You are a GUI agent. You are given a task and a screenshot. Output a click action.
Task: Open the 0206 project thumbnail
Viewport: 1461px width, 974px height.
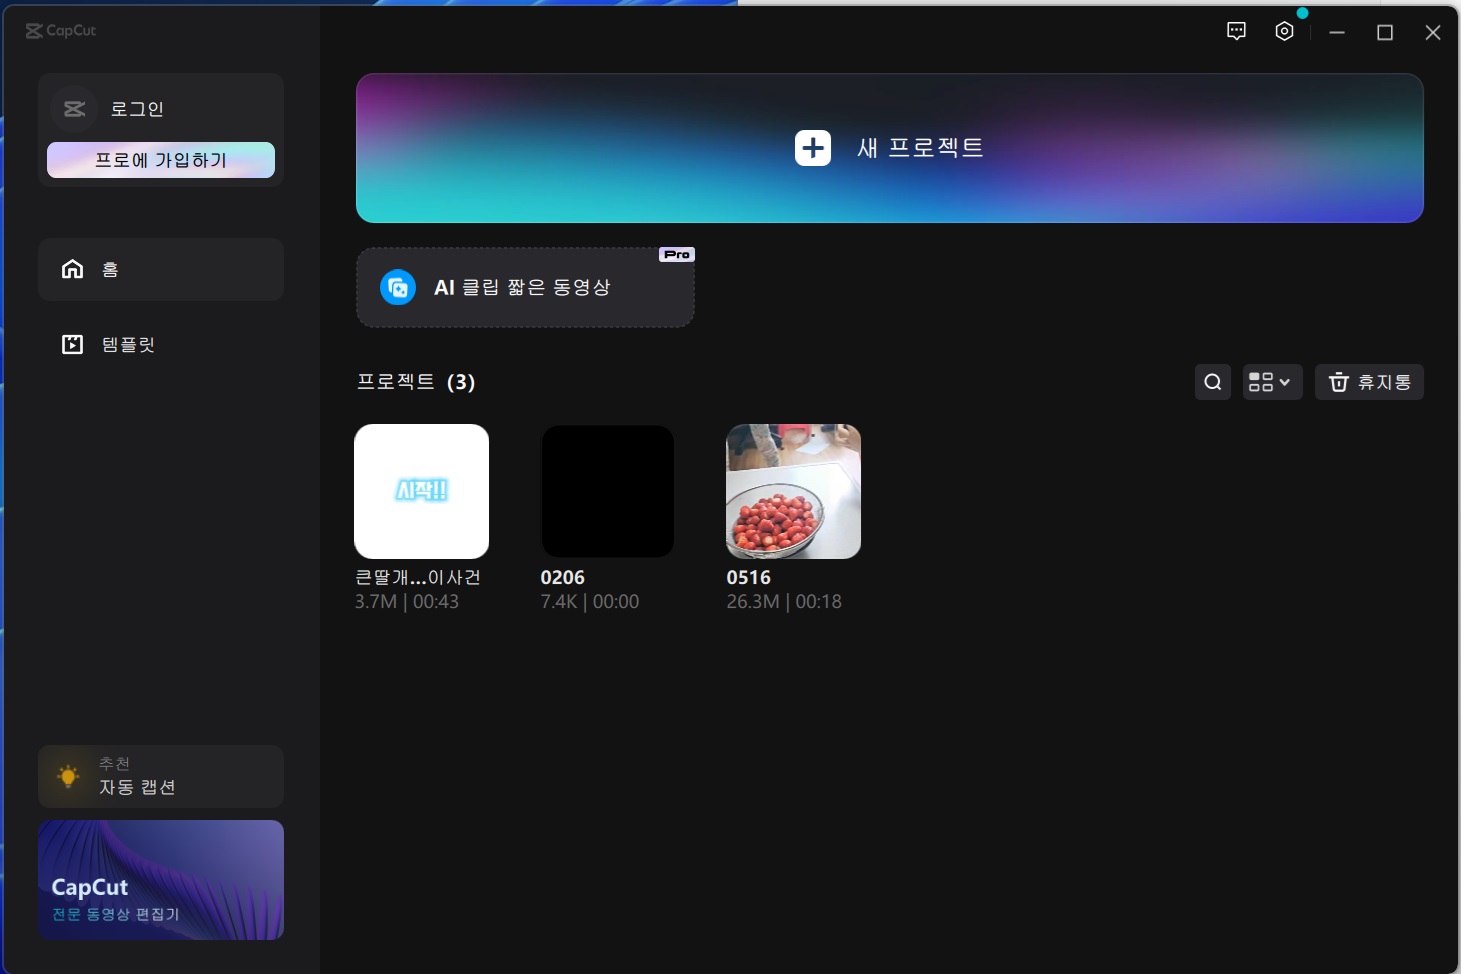click(x=608, y=491)
